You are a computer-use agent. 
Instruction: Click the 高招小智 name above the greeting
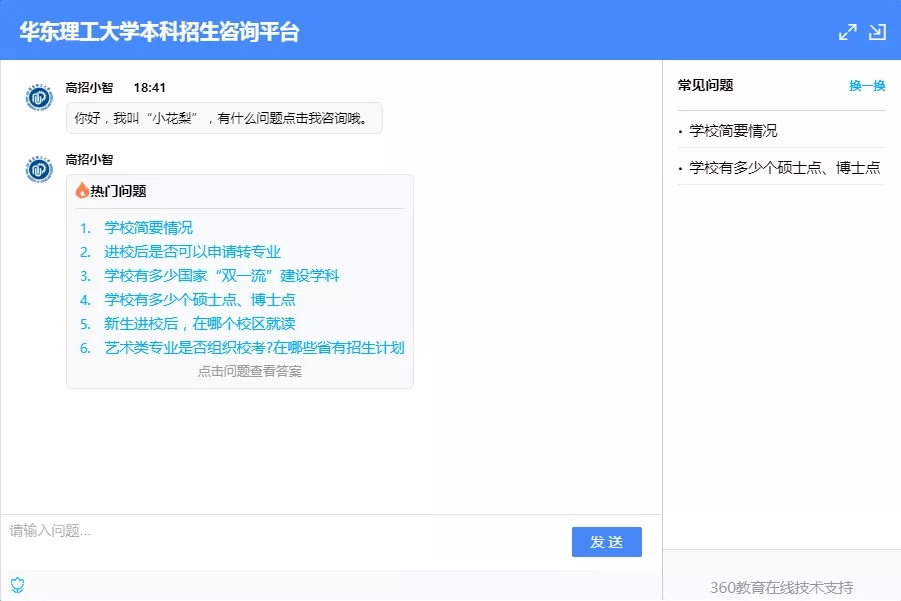click(x=89, y=88)
